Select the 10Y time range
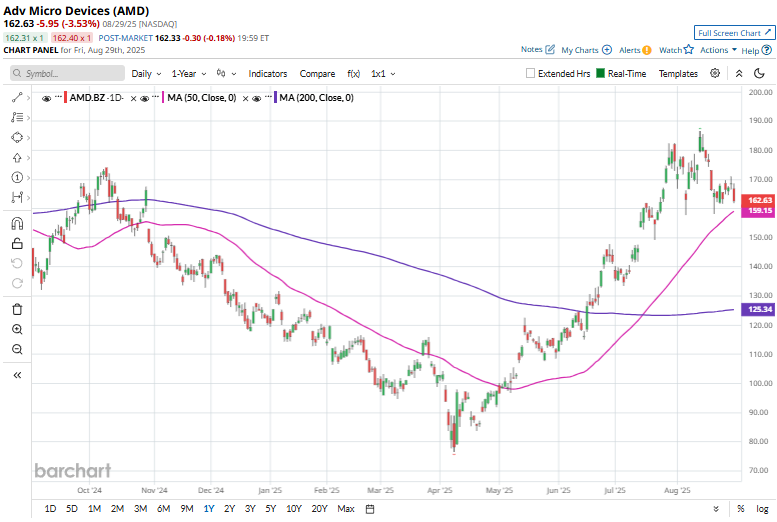The height and width of the screenshot is (522, 777). pos(293,509)
